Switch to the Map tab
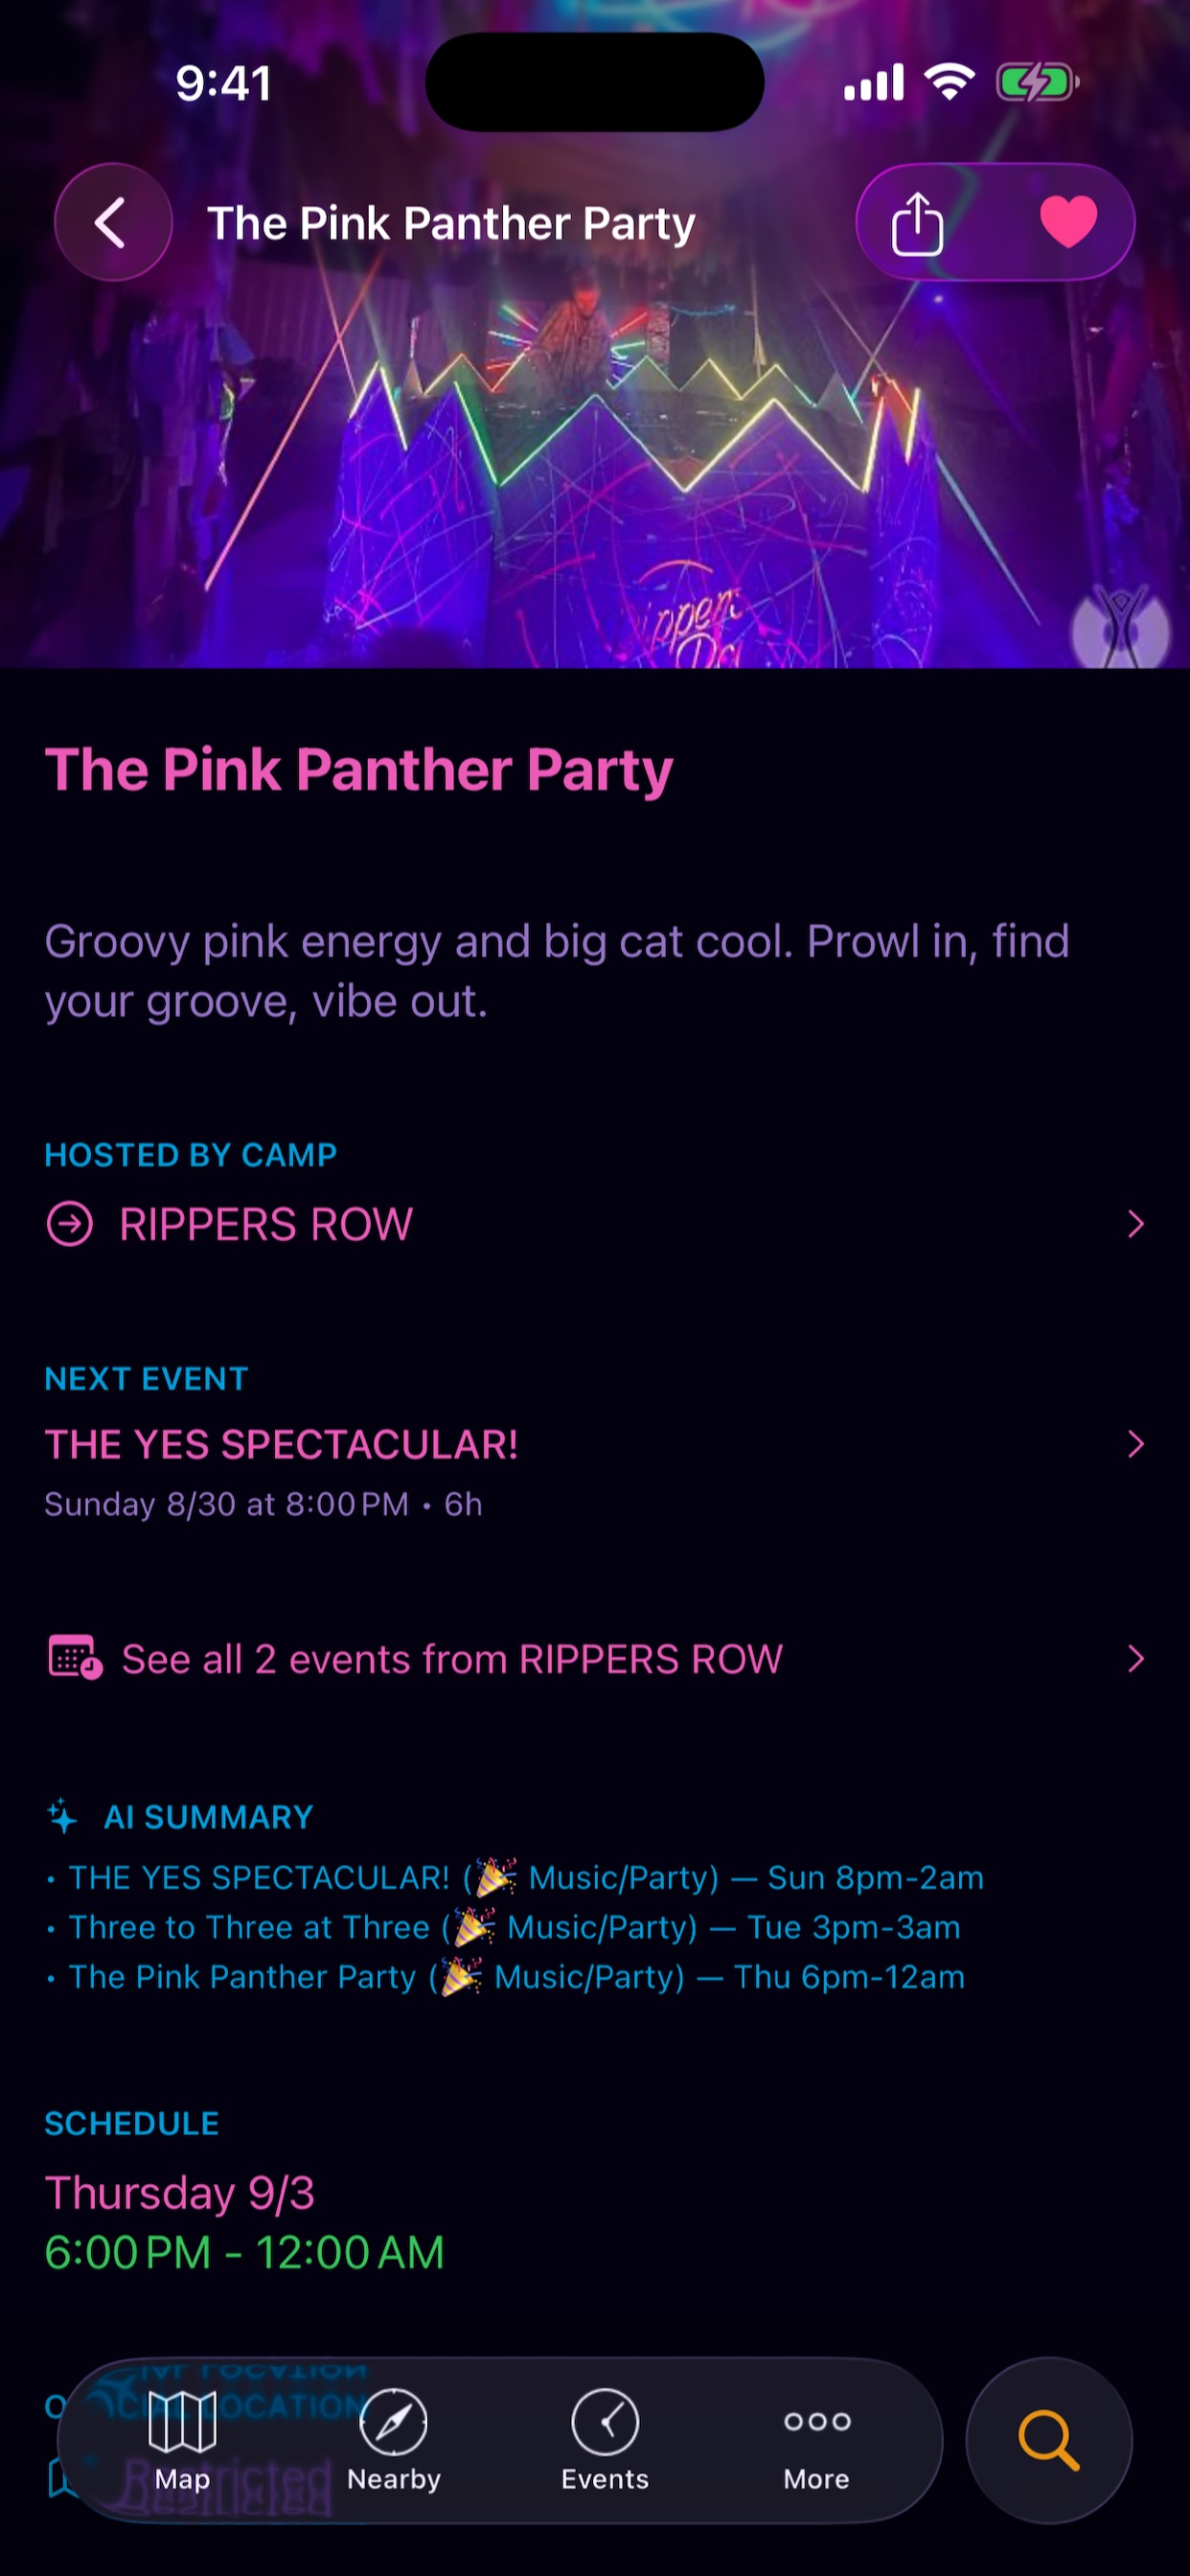Viewport: 1190px width, 2576px height. click(182, 2440)
